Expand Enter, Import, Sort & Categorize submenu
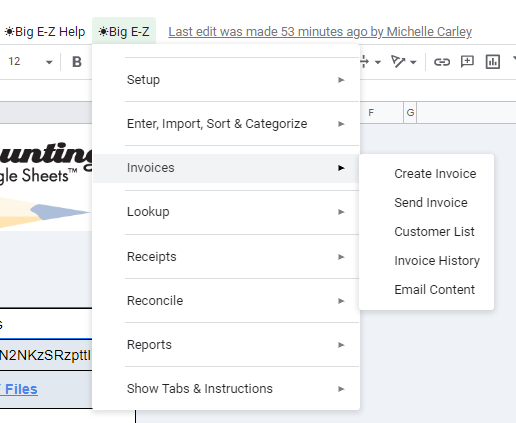This screenshot has height=423, width=516. pyautogui.click(x=226, y=124)
